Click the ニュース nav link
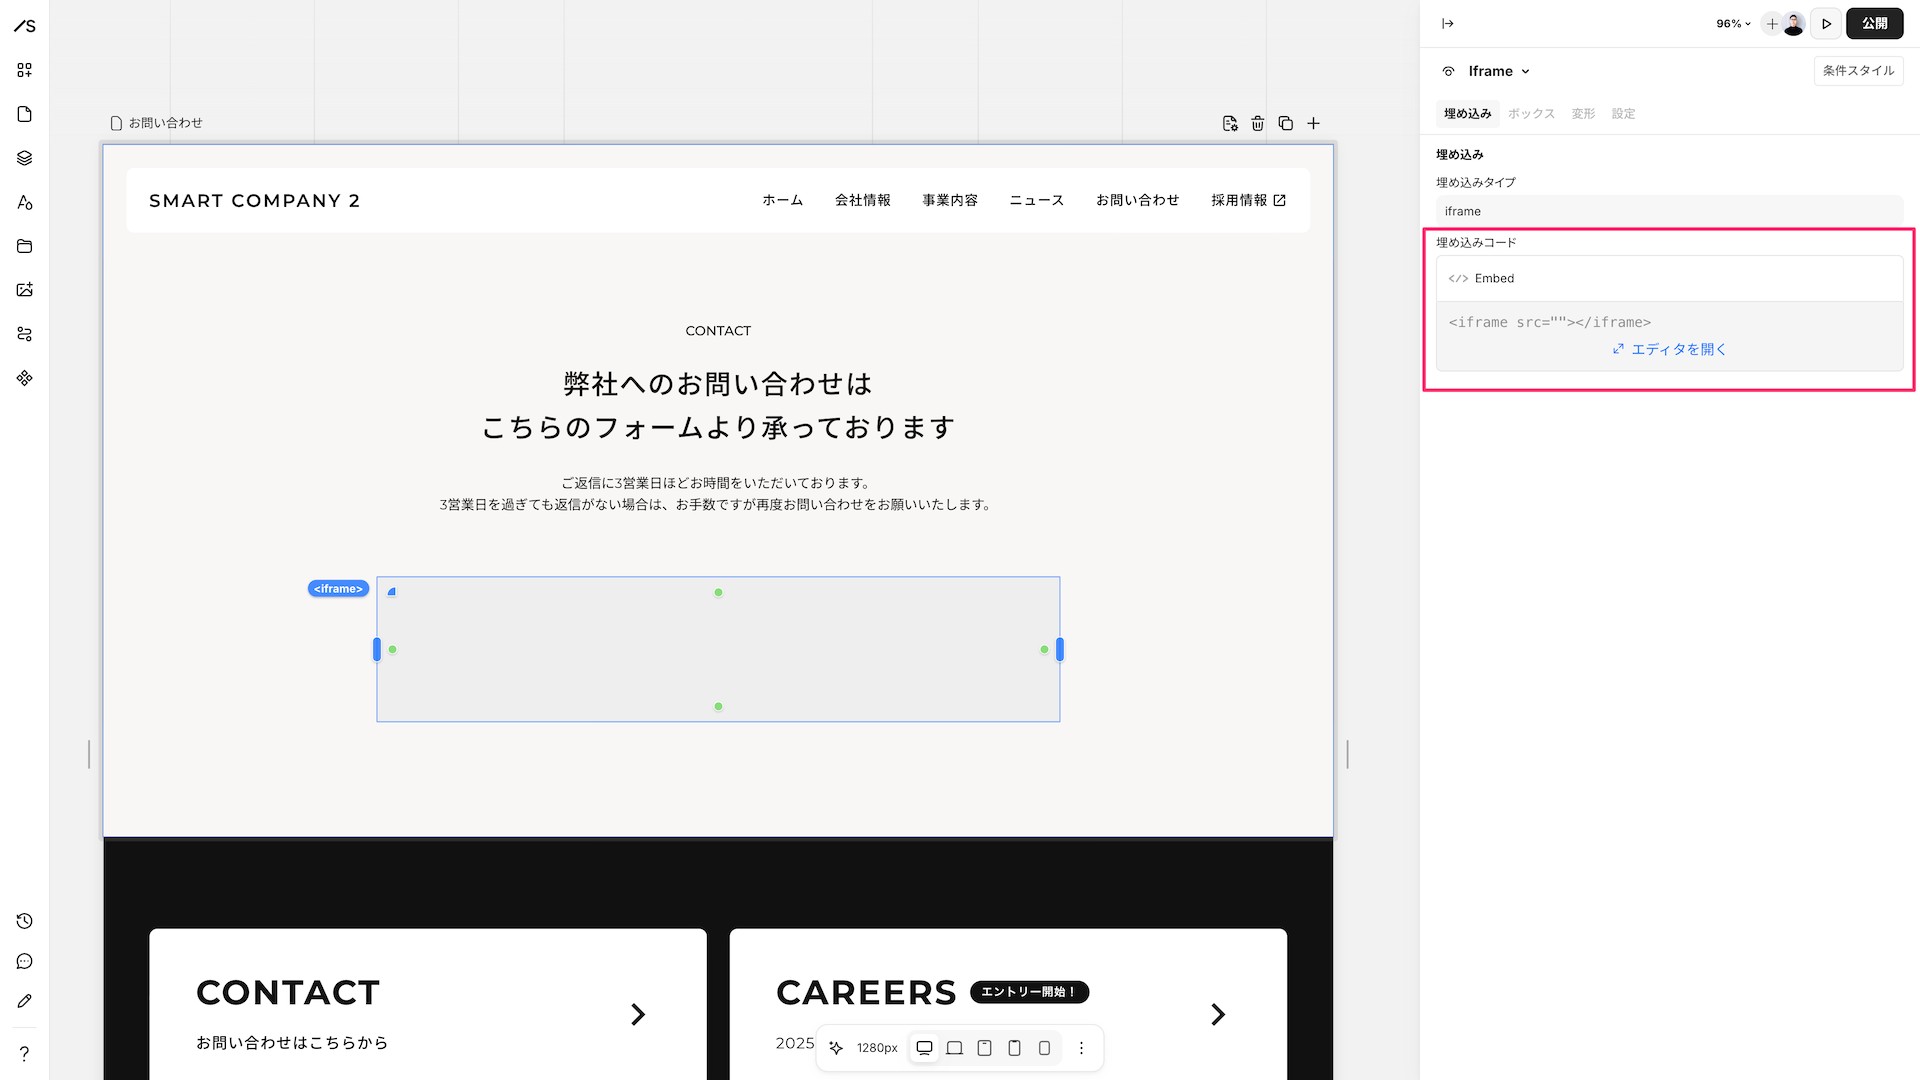Screen dimensions: 1920x1080 [1036, 200]
